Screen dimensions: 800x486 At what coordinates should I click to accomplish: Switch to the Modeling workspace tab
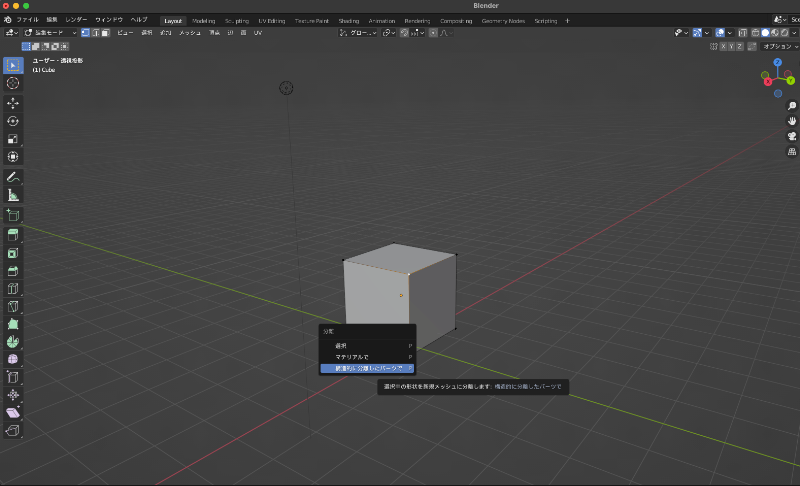click(204, 21)
